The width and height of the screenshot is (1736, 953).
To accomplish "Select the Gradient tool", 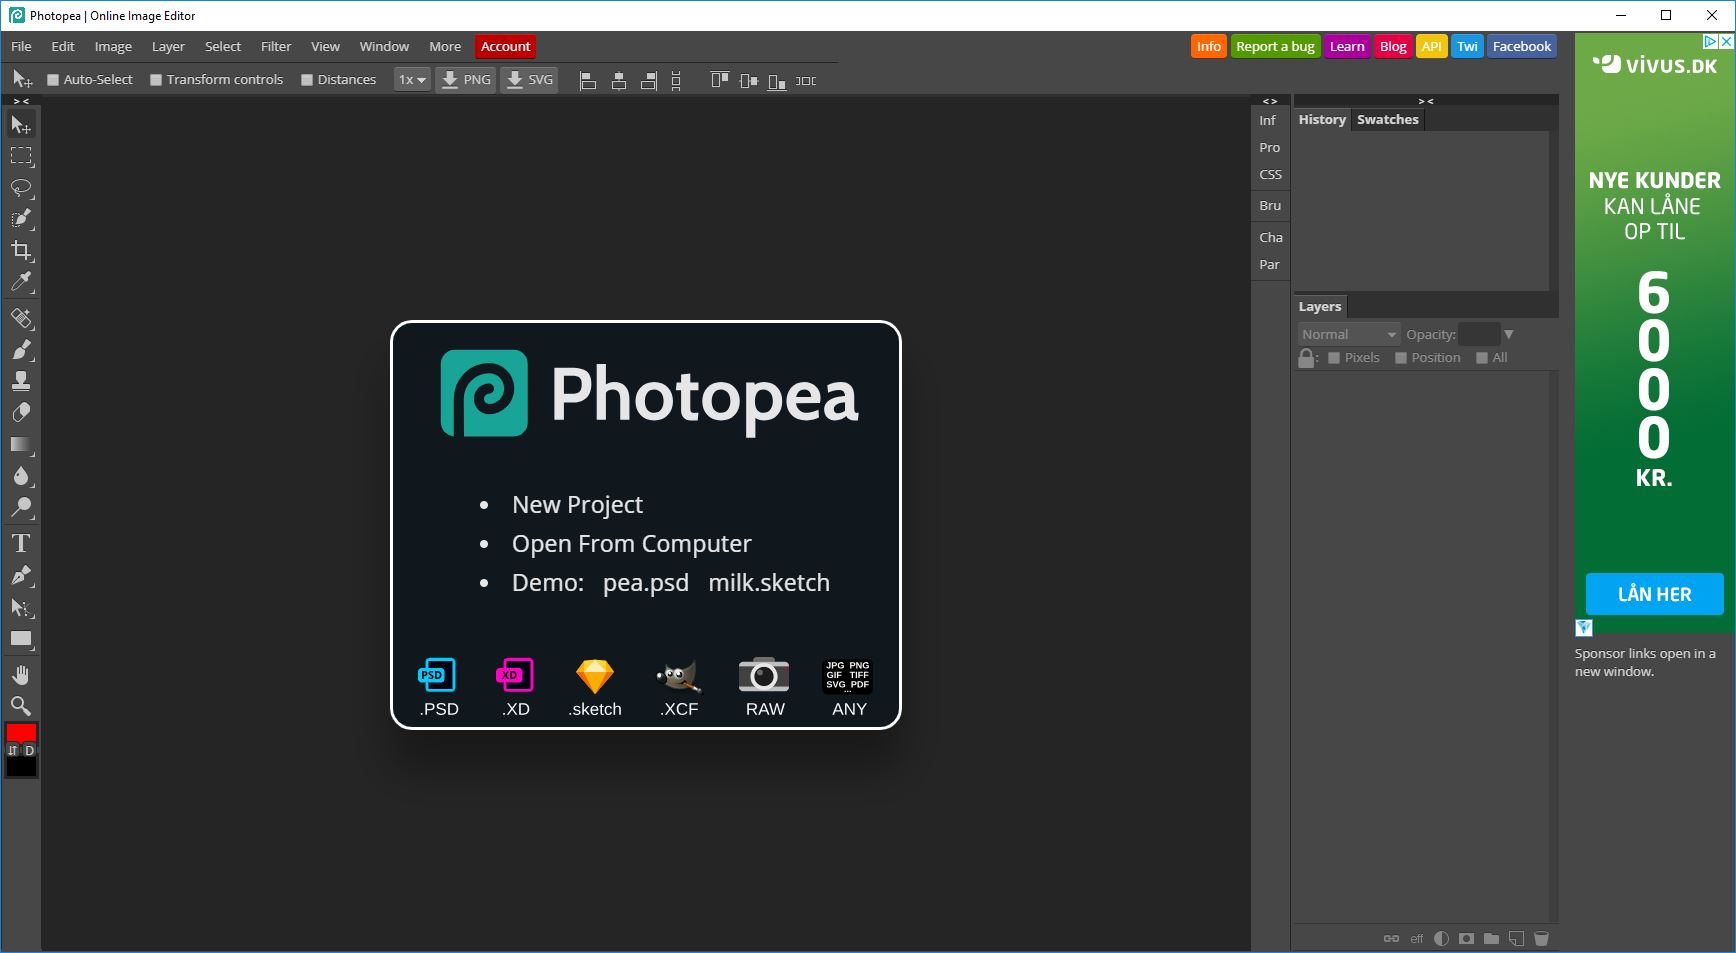I will click(x=21, y=444).
